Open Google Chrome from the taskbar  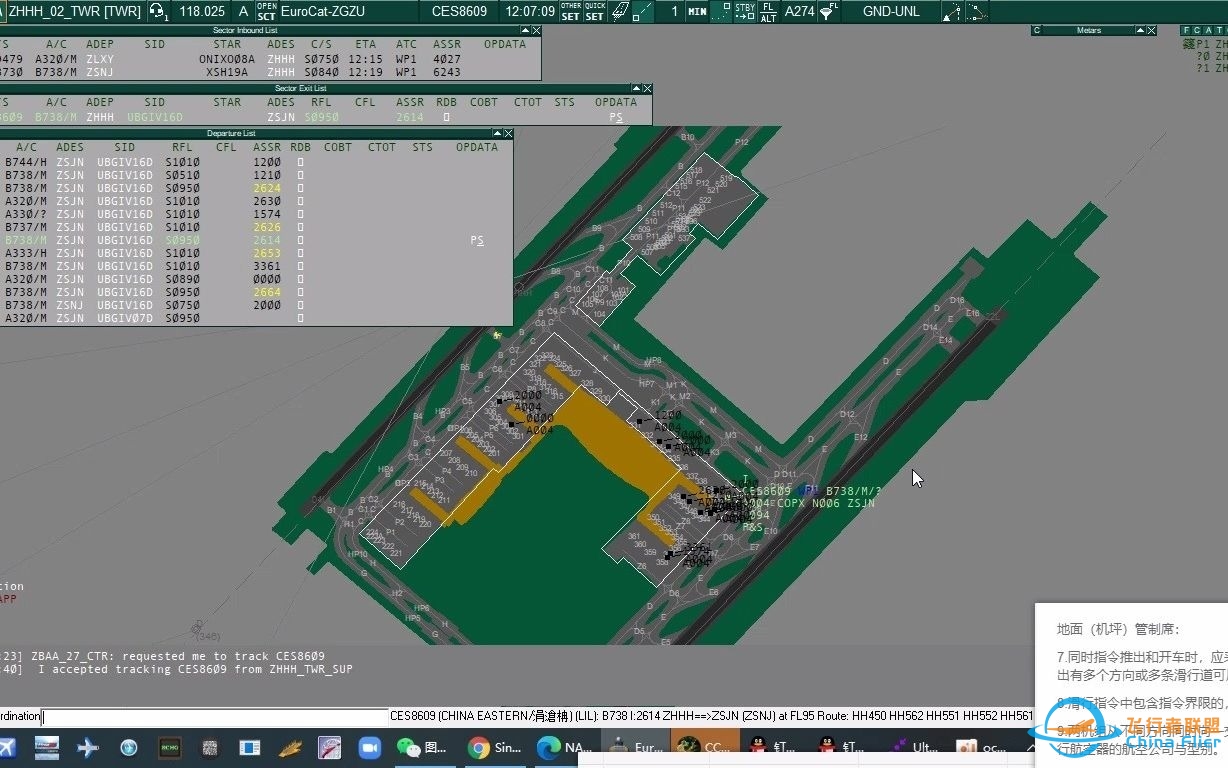[x=479, y=747]
